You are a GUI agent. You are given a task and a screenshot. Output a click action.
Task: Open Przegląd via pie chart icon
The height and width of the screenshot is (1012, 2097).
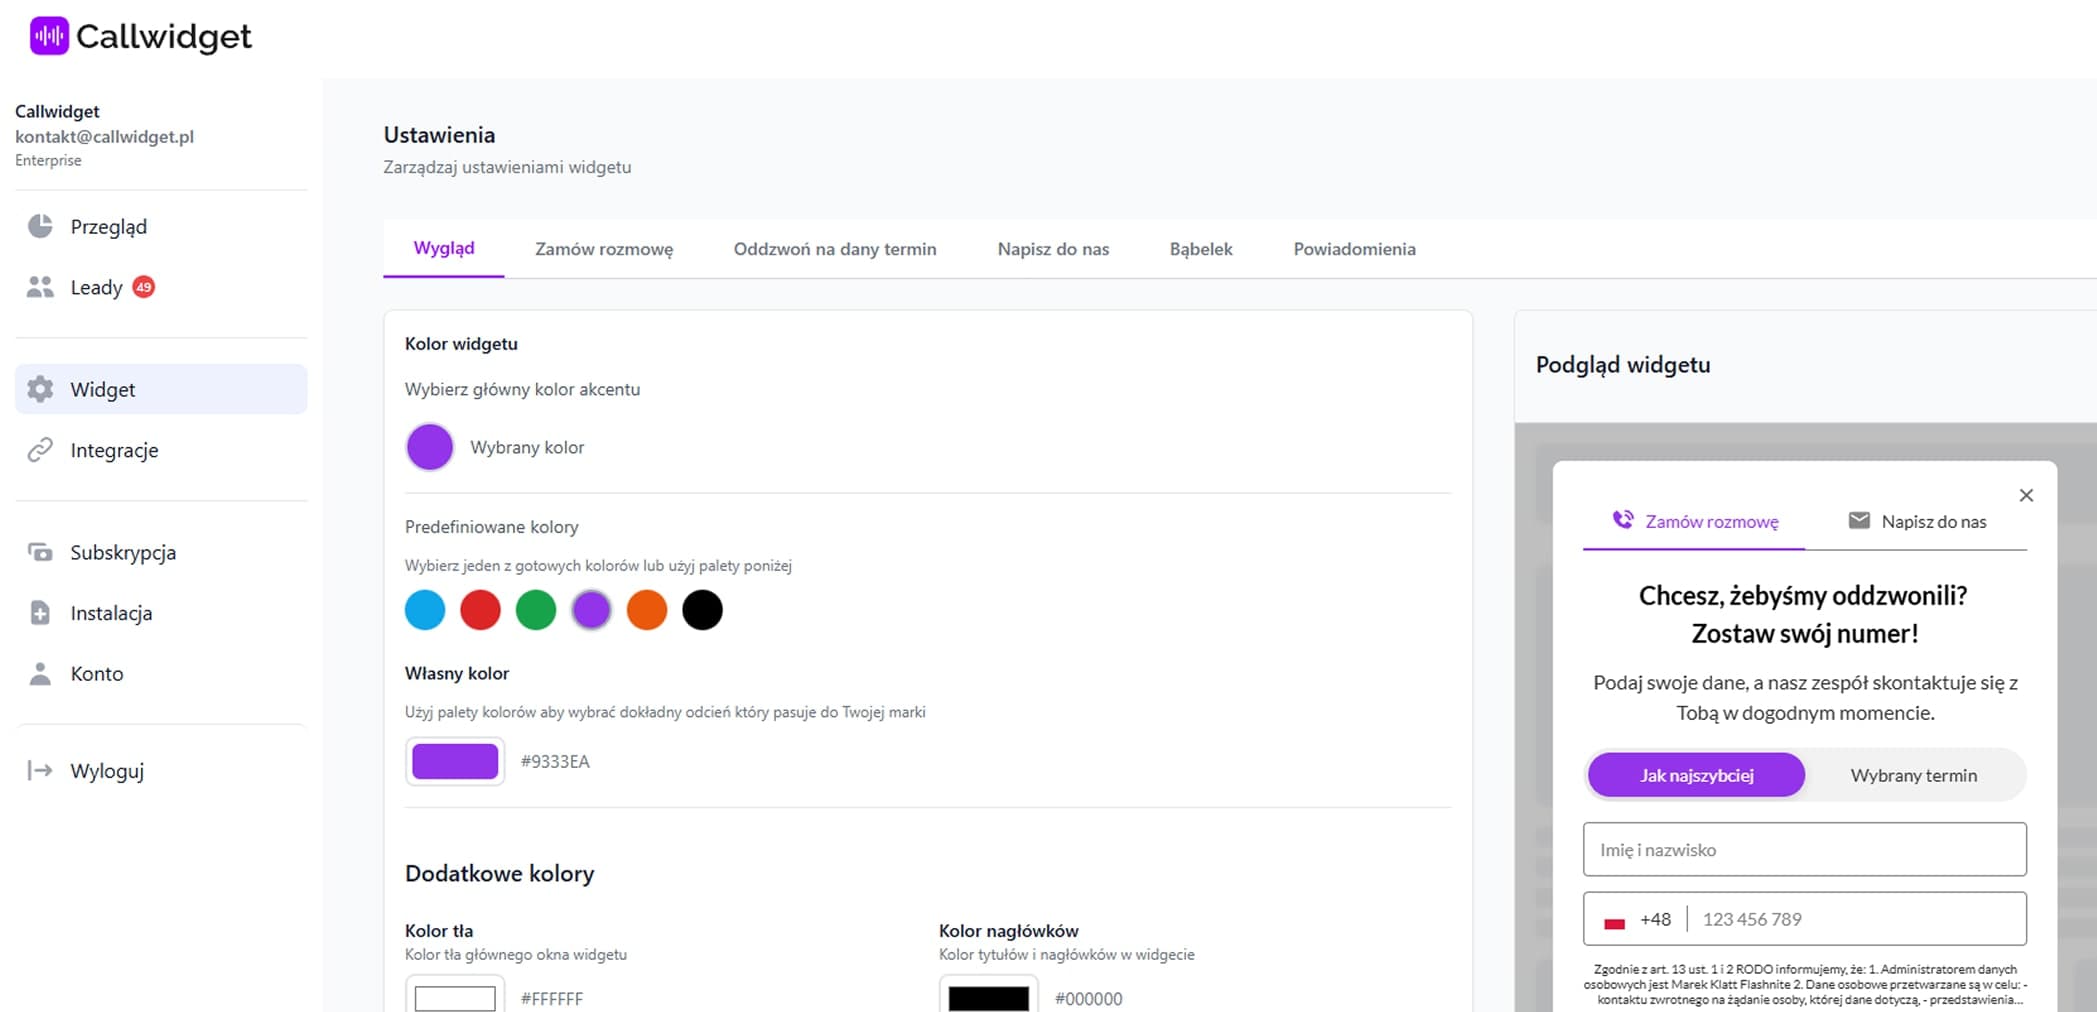[x=40, y=226]
